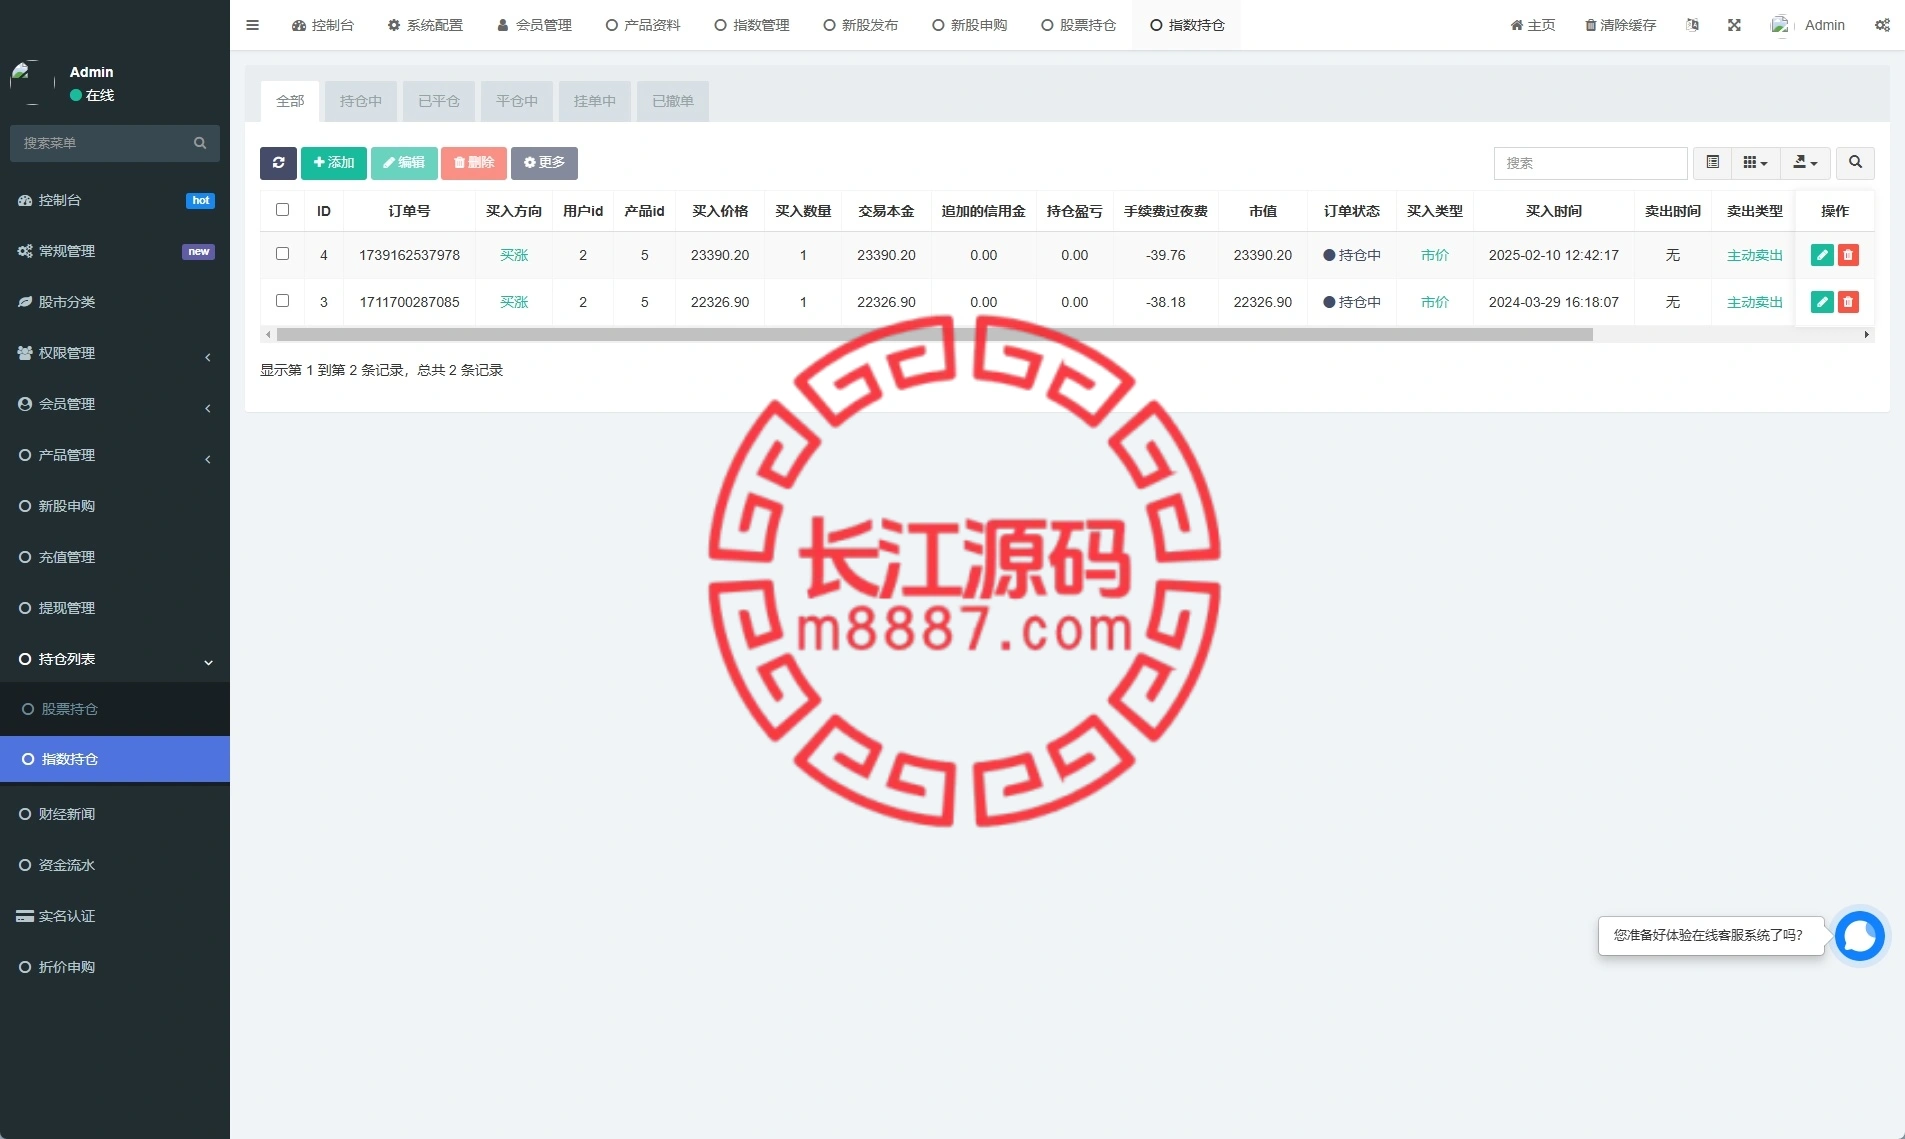Viewport: 1905px width, 1139px height.
Task: Click the horizontal scrollbar thumb under table
Action: [934, 335]
